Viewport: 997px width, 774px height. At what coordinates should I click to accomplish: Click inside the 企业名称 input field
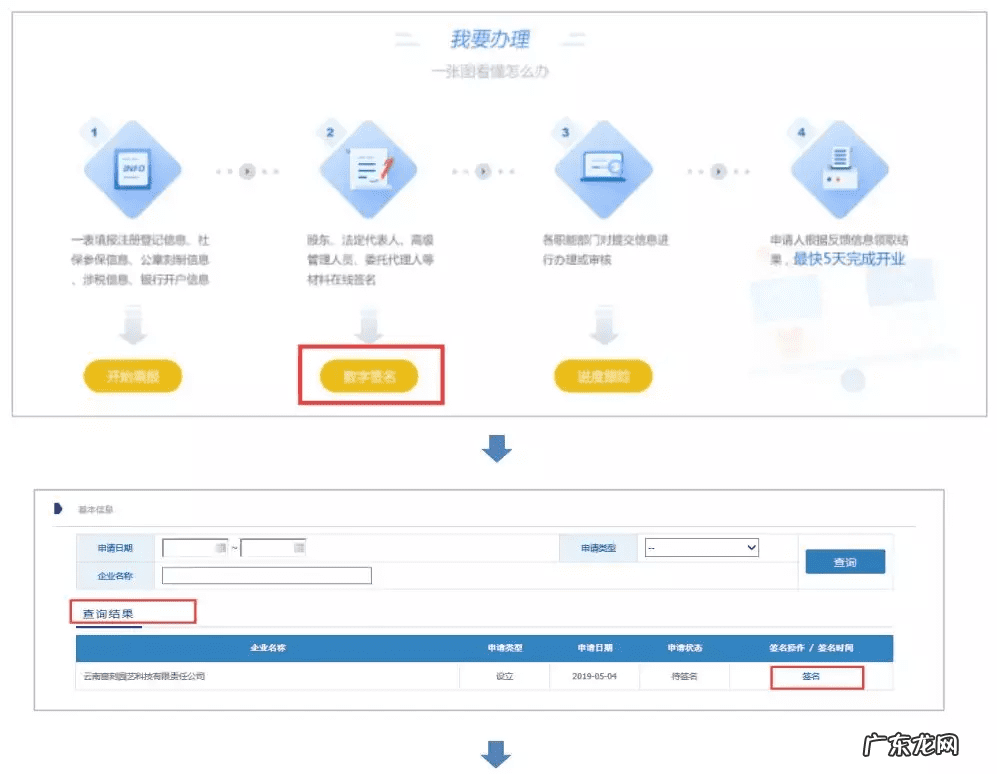(265, 575)
